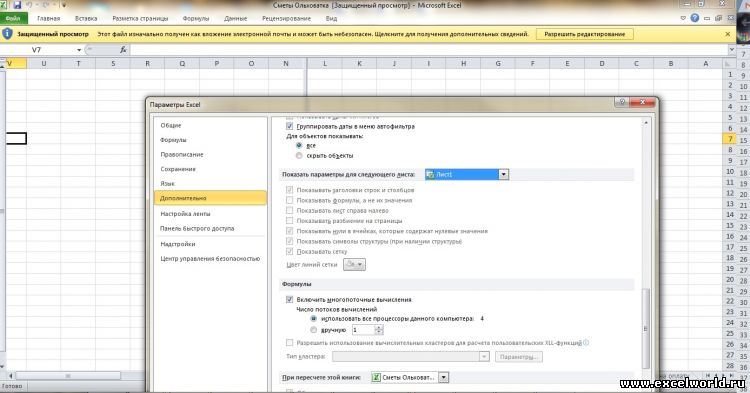Select column L header

(x=325, y=63)
